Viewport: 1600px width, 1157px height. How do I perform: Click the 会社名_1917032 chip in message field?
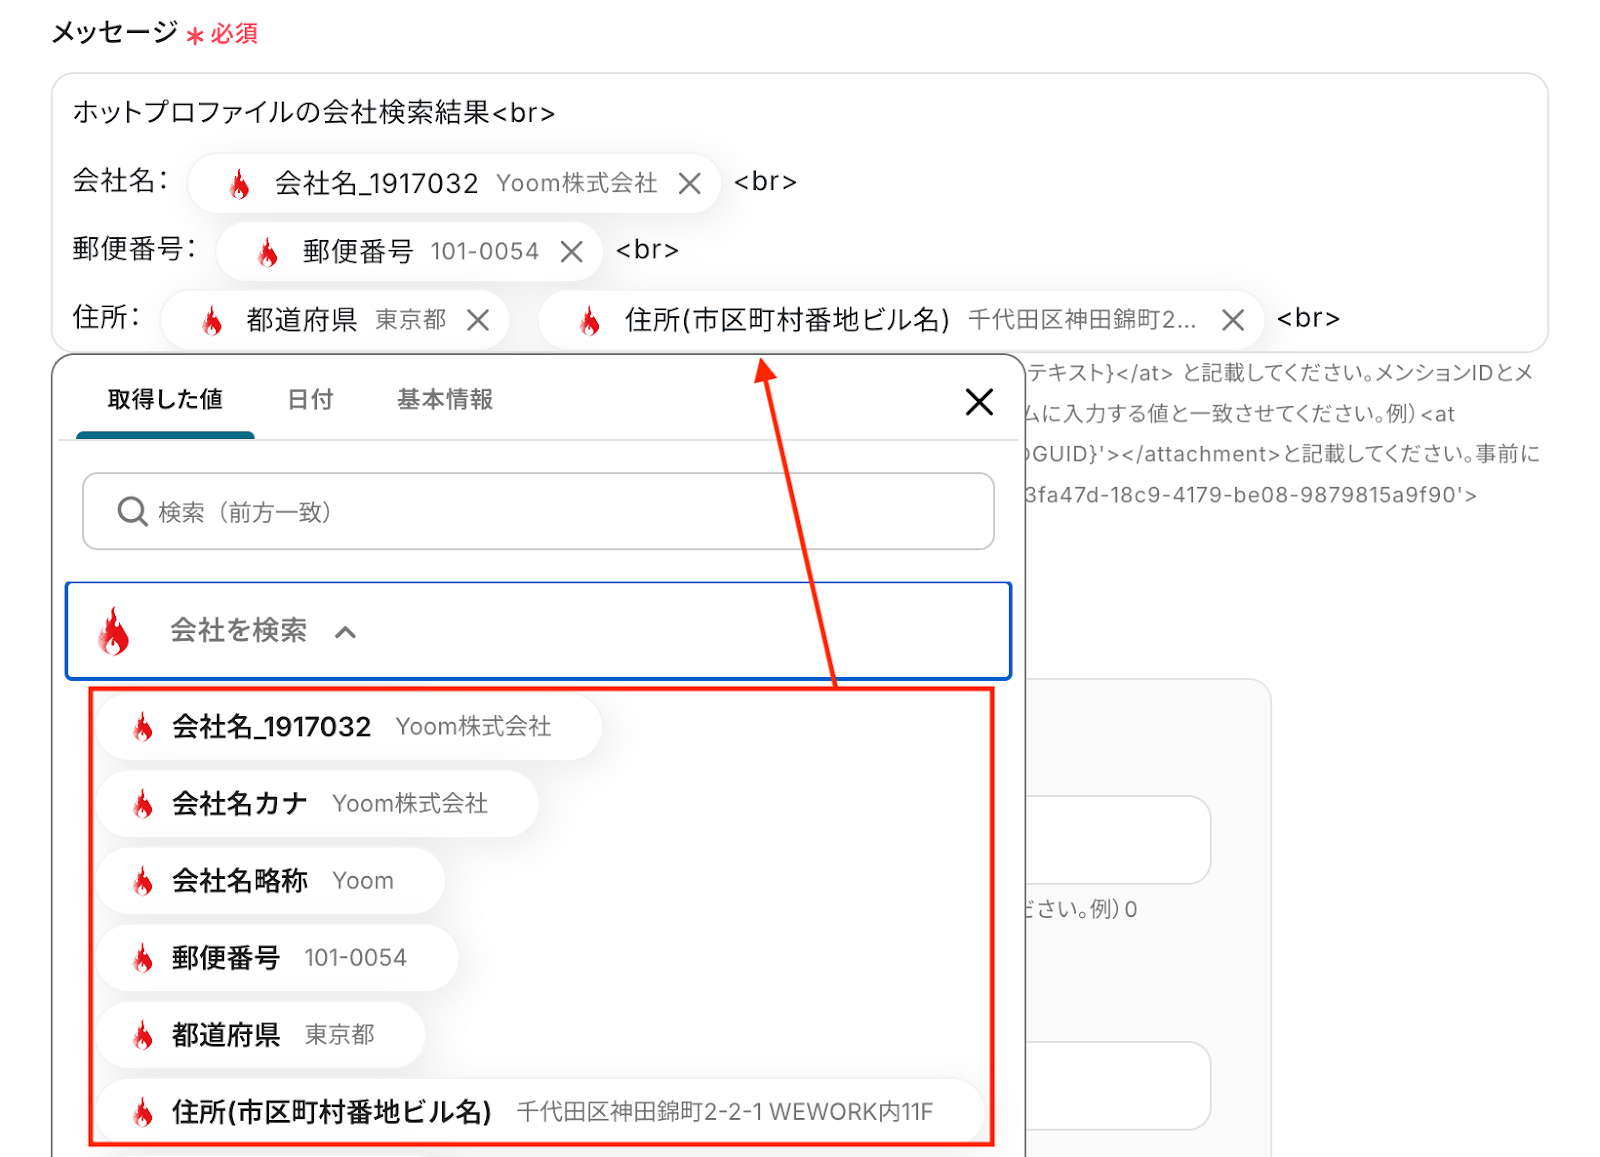[x=454, y=184]
